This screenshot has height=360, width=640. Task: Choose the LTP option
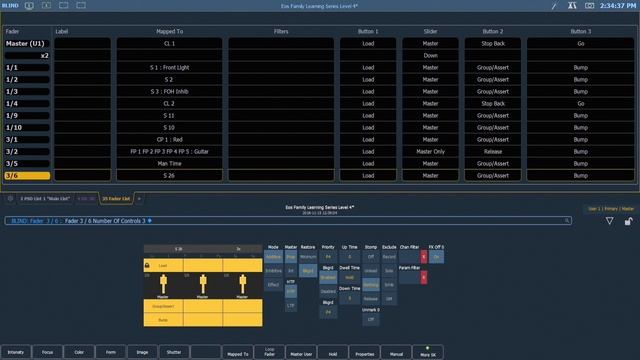(291, 305)
